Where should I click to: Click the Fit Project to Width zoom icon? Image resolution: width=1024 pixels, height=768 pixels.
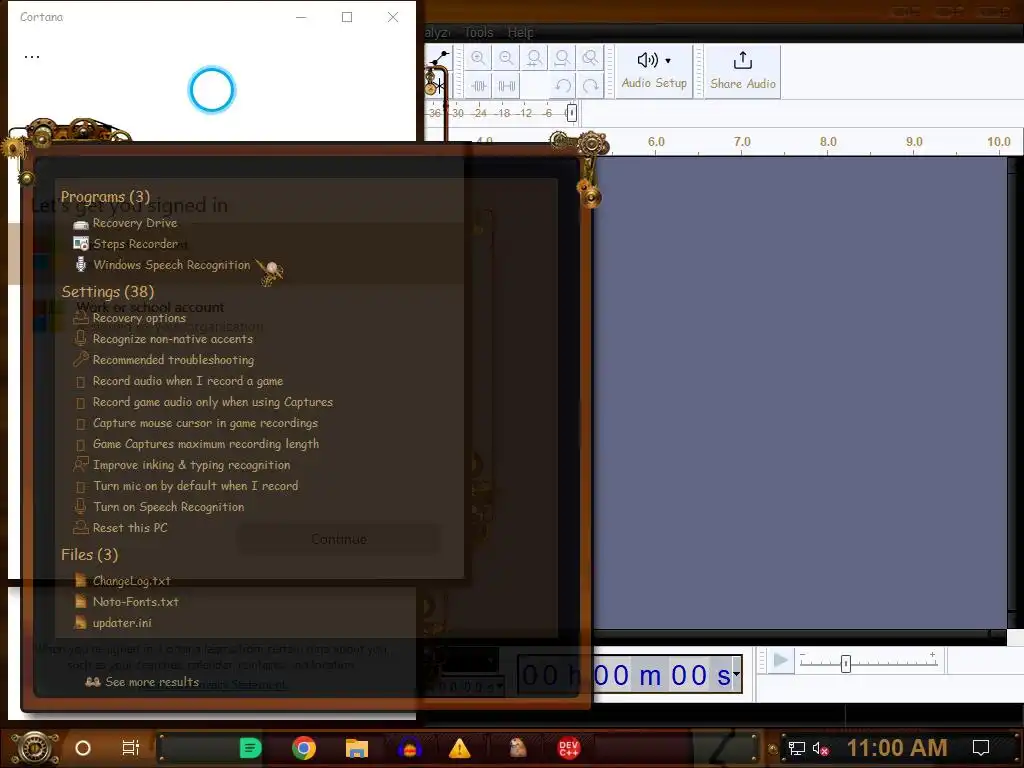click(x=562, y=58)
